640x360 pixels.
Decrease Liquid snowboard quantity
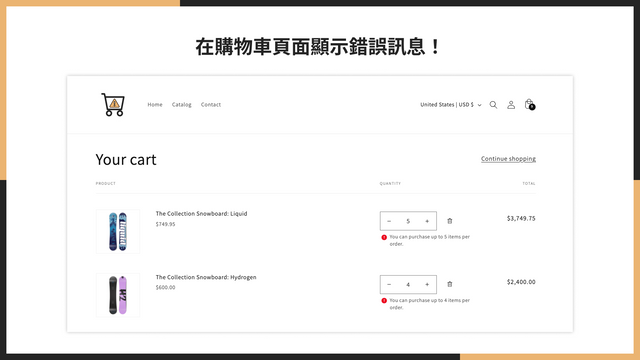pos(389,221)
